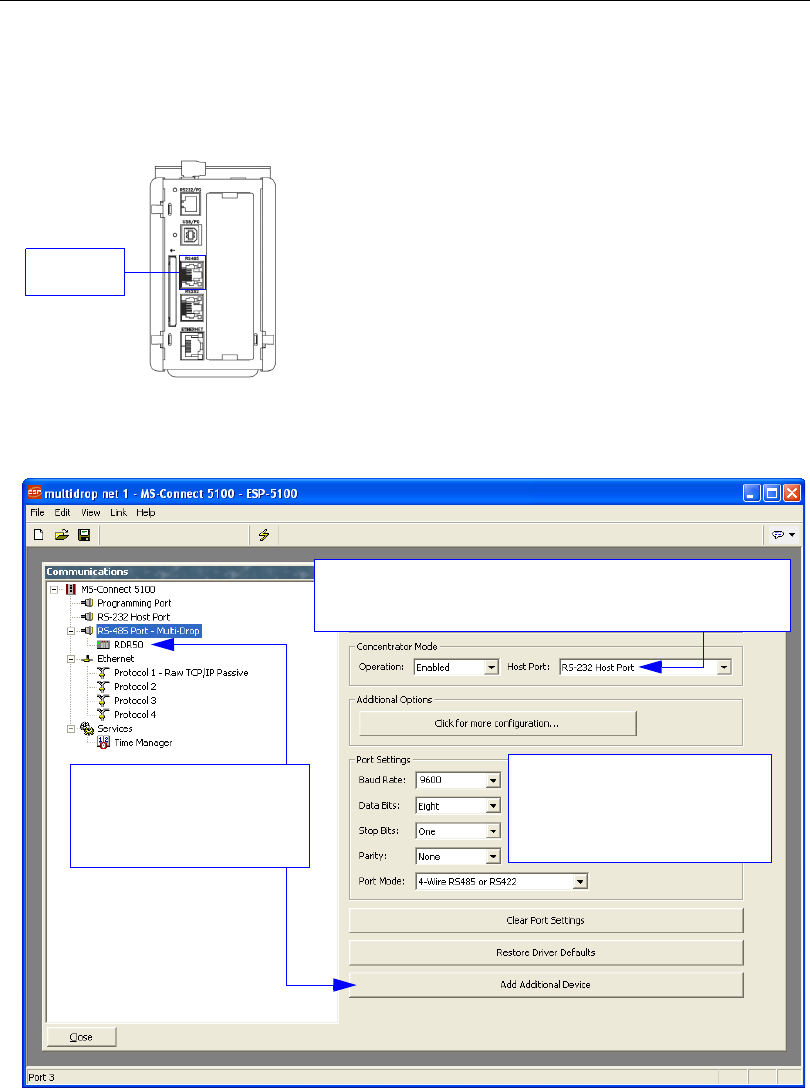This screenshot has height=1088, width=810.
Task: Minimize the ESP-5100 window
Action: (x=751, y=493)
